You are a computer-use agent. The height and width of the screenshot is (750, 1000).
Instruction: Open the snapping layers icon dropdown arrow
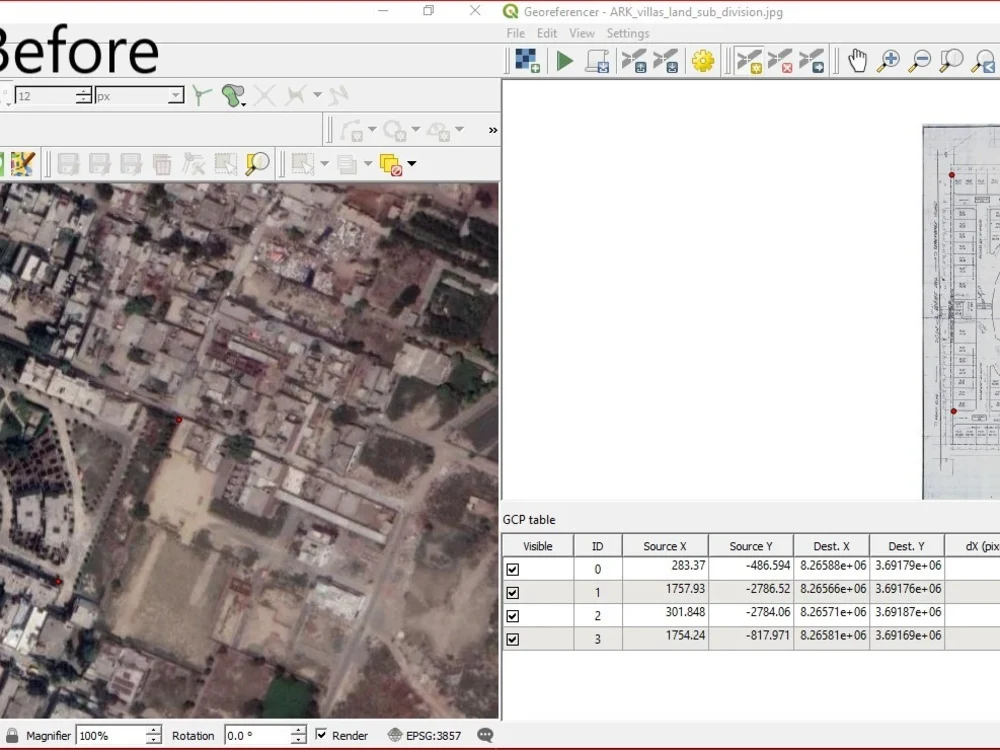point(244,105)
